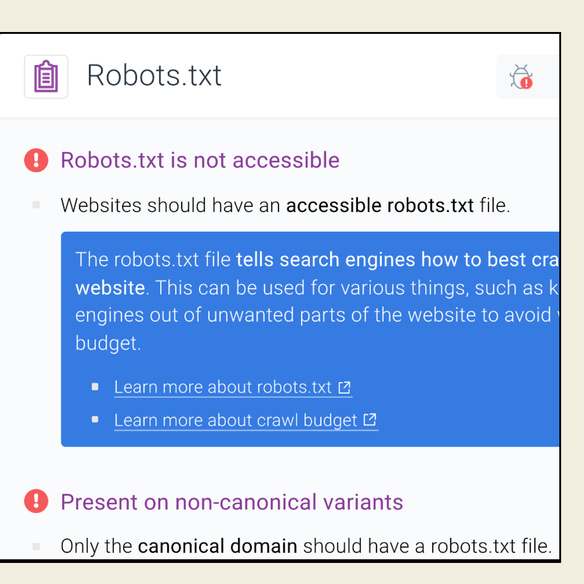
Task: Click red error icon beside 'Robots.txt is not accessible'
Action: pos(36,160)
